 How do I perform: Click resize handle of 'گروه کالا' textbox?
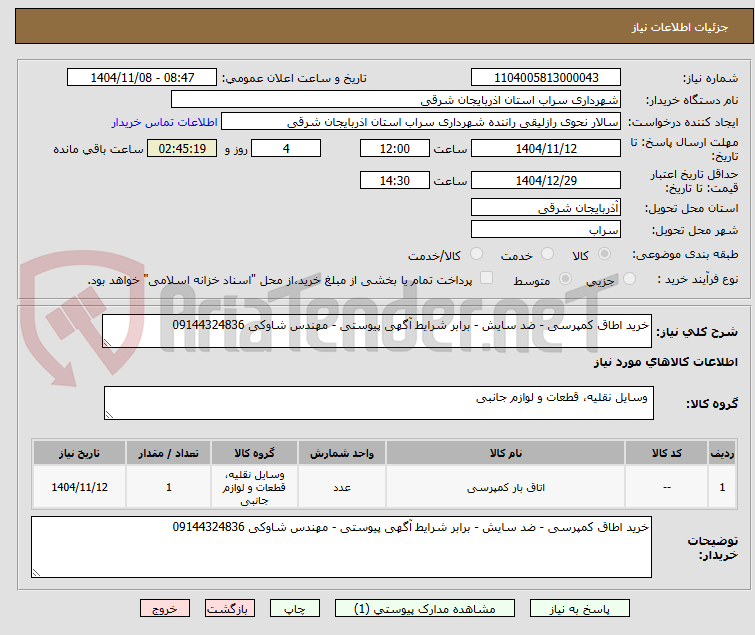coord(109,415)
